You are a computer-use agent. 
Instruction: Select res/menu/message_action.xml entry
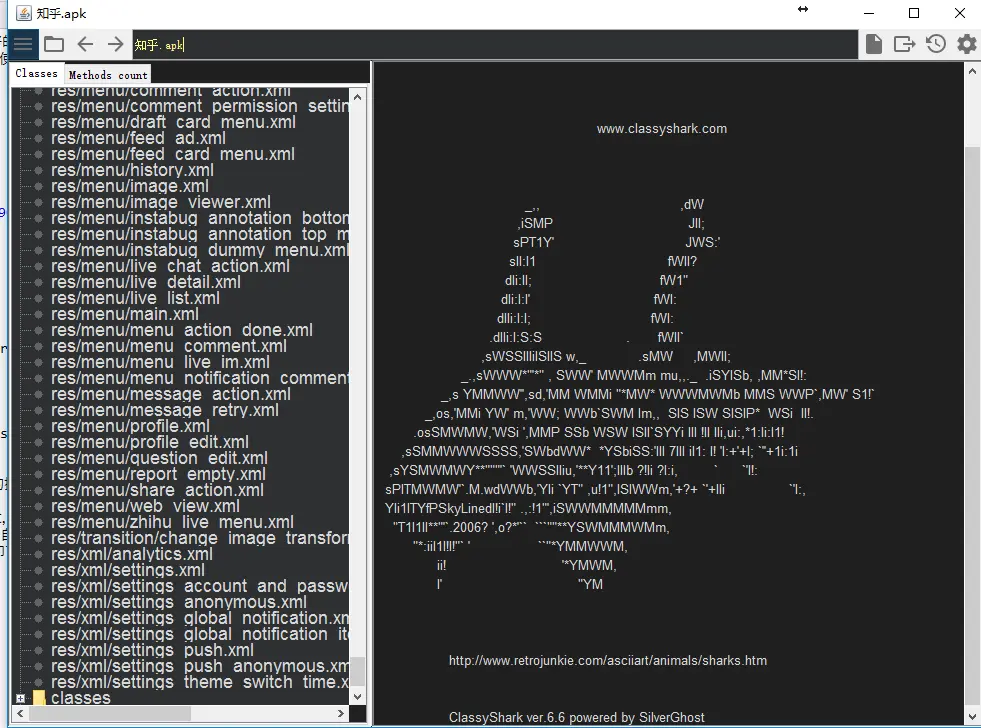coord(171,395)
